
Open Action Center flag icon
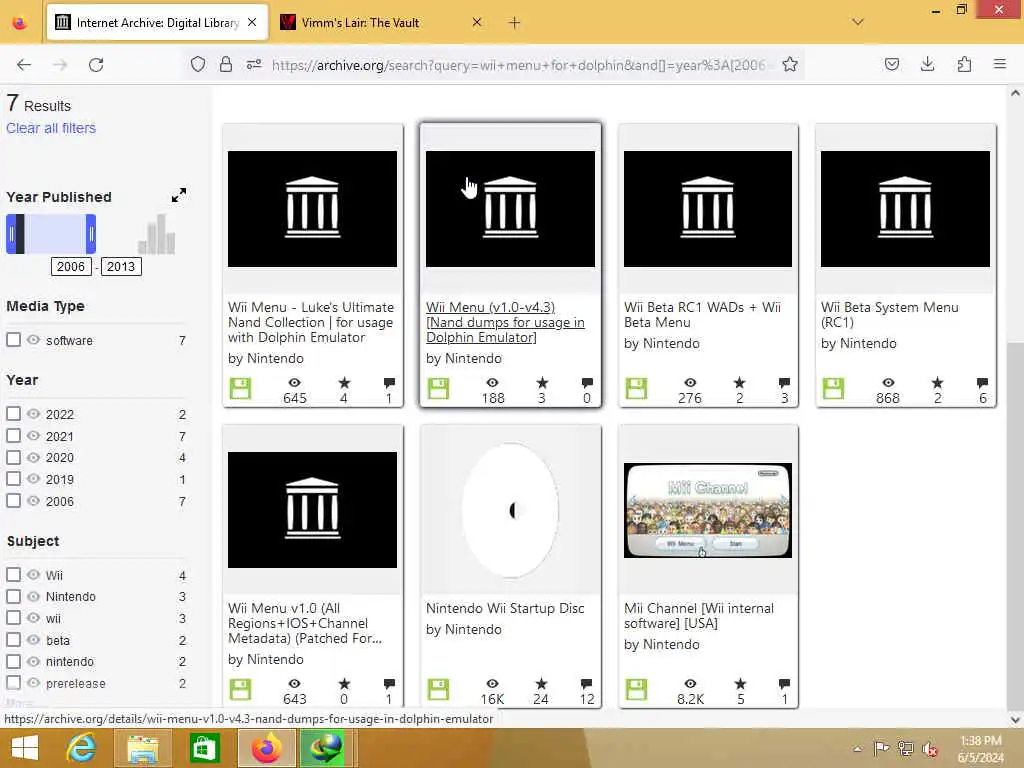[881, 748]
